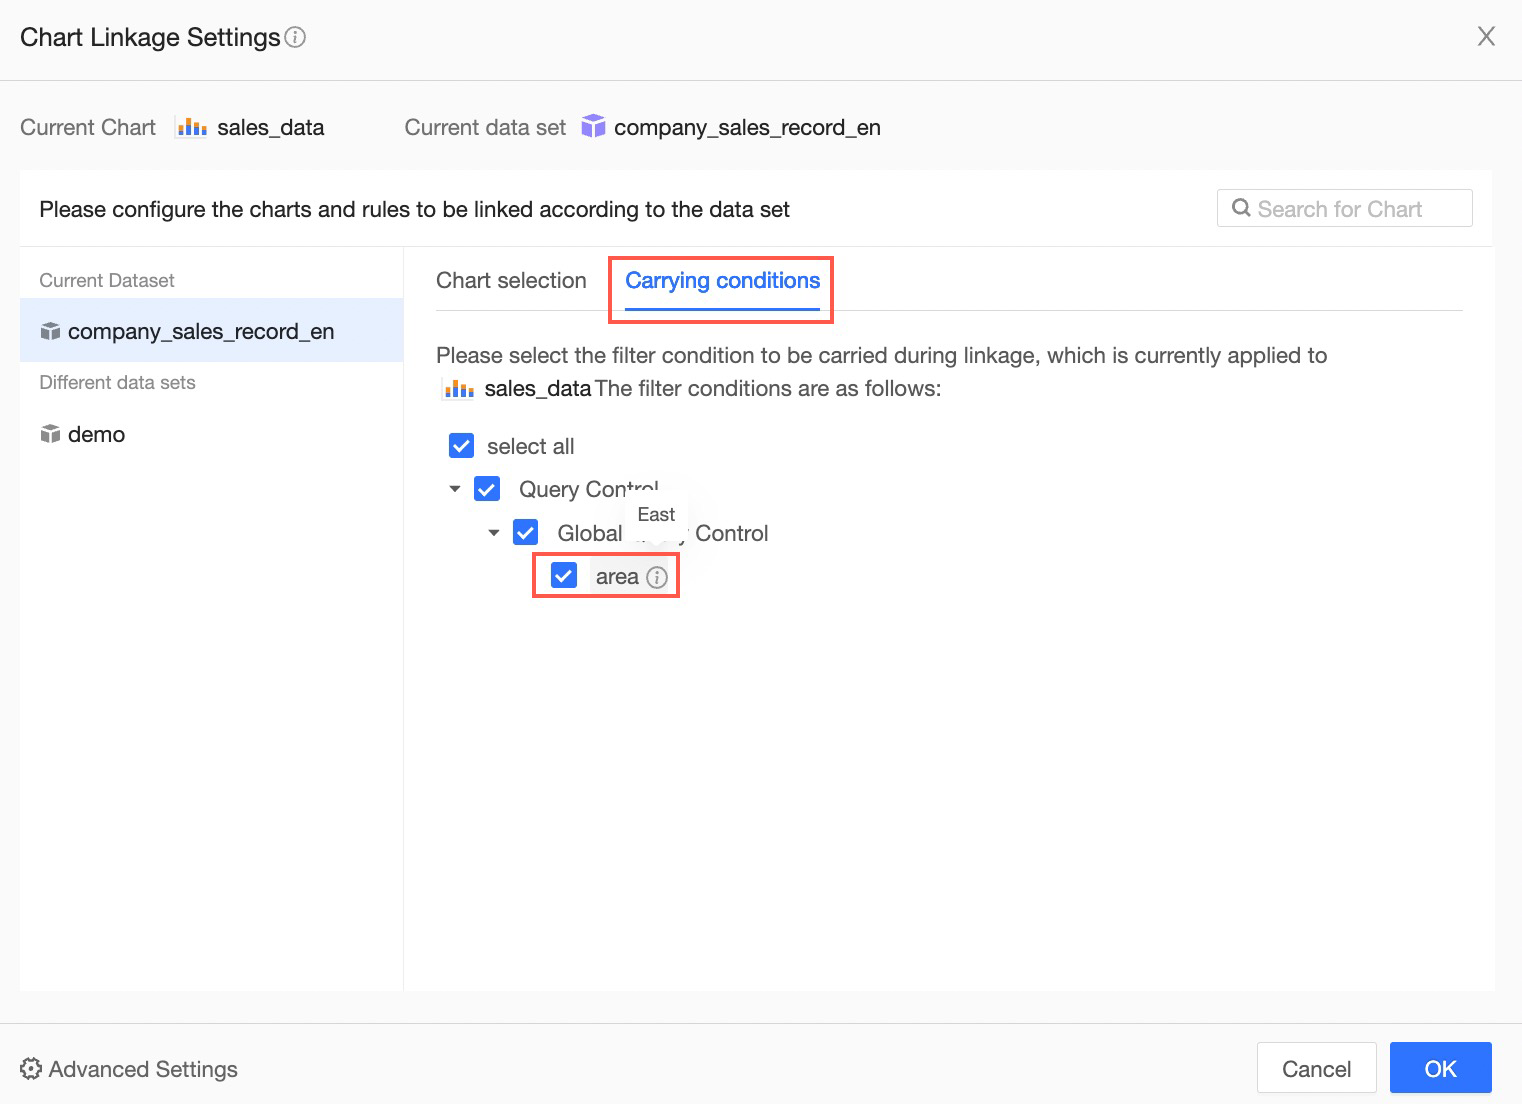Uncheck the area filter condition checkbox

tap(564, 576)
